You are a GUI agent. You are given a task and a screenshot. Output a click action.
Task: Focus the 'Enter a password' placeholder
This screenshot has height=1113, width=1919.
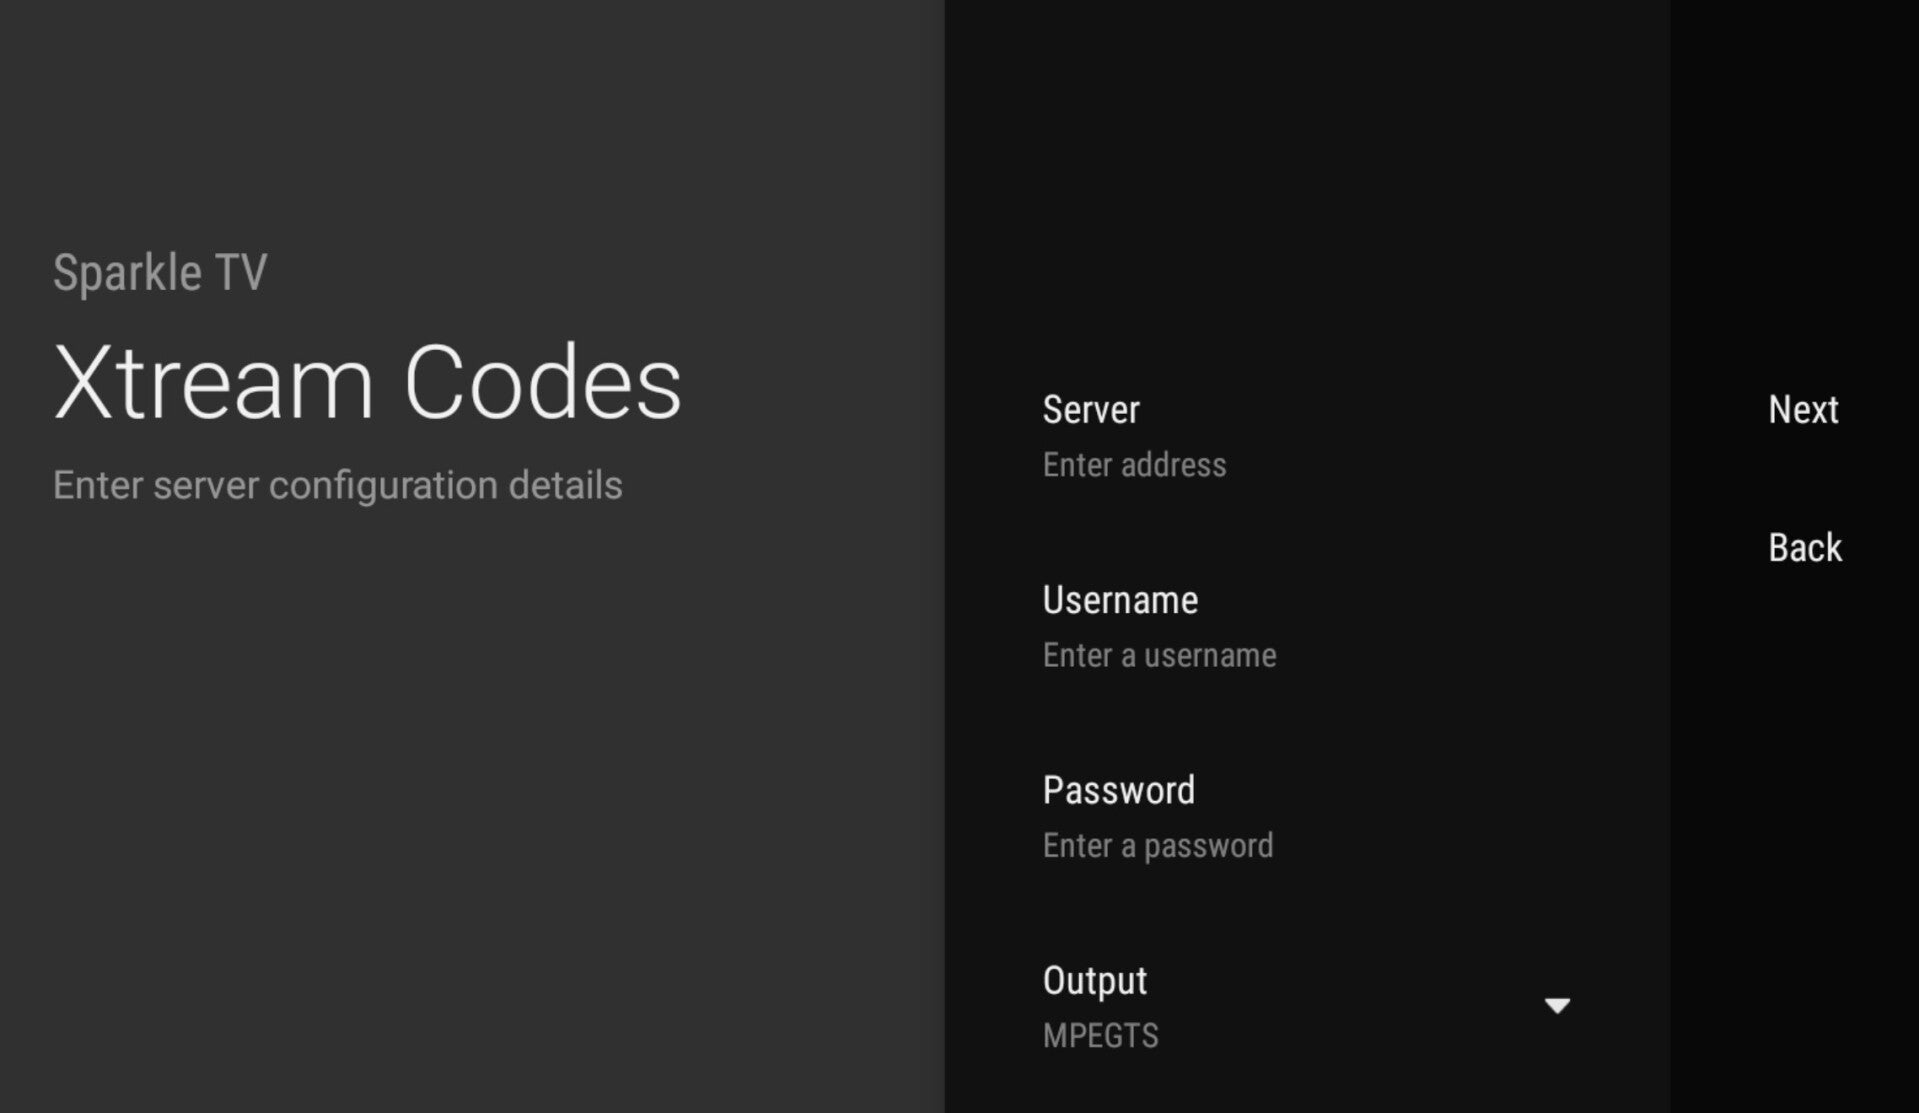point(1157,846)
